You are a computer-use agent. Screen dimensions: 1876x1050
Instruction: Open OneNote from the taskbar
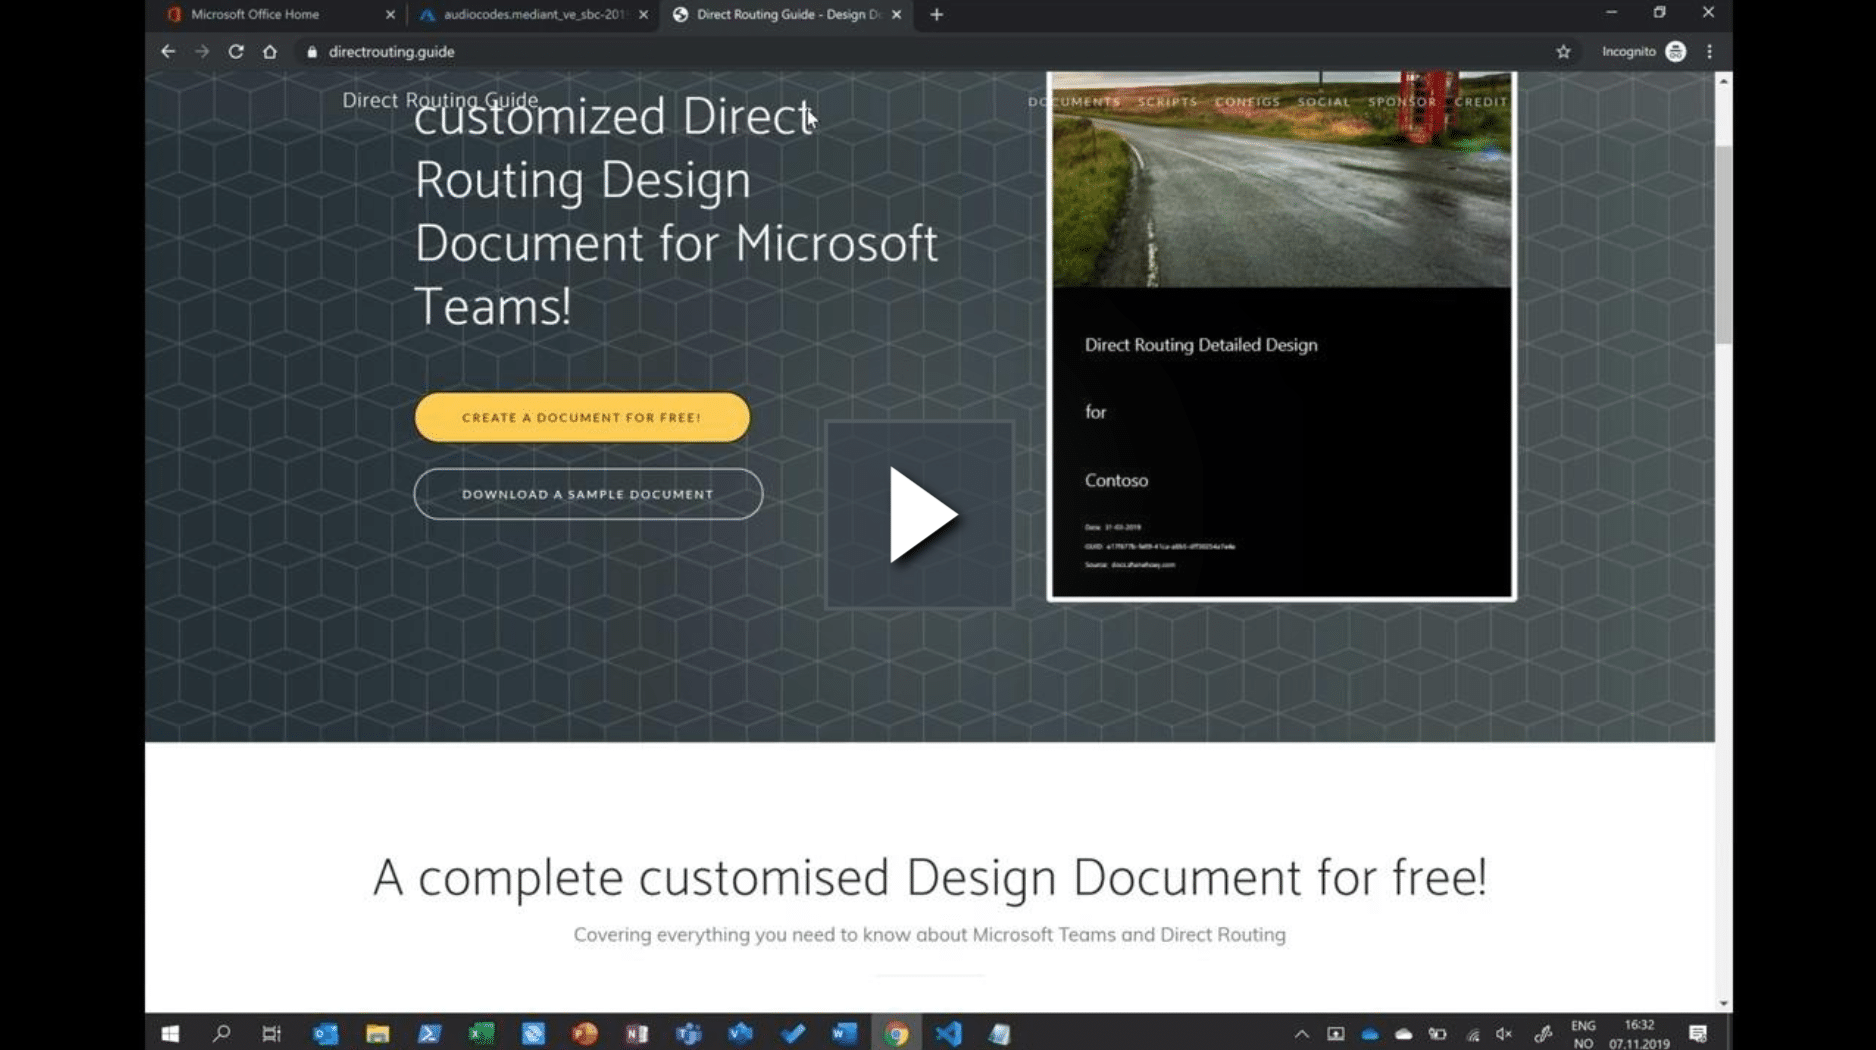(637, 1033)
